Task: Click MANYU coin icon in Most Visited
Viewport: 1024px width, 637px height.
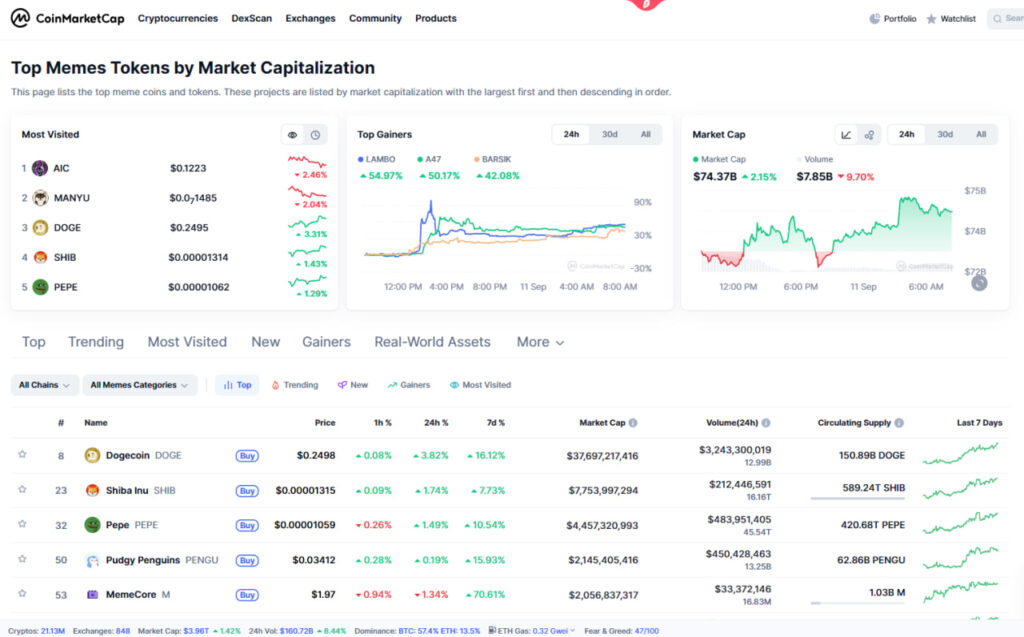Action: 40,198
